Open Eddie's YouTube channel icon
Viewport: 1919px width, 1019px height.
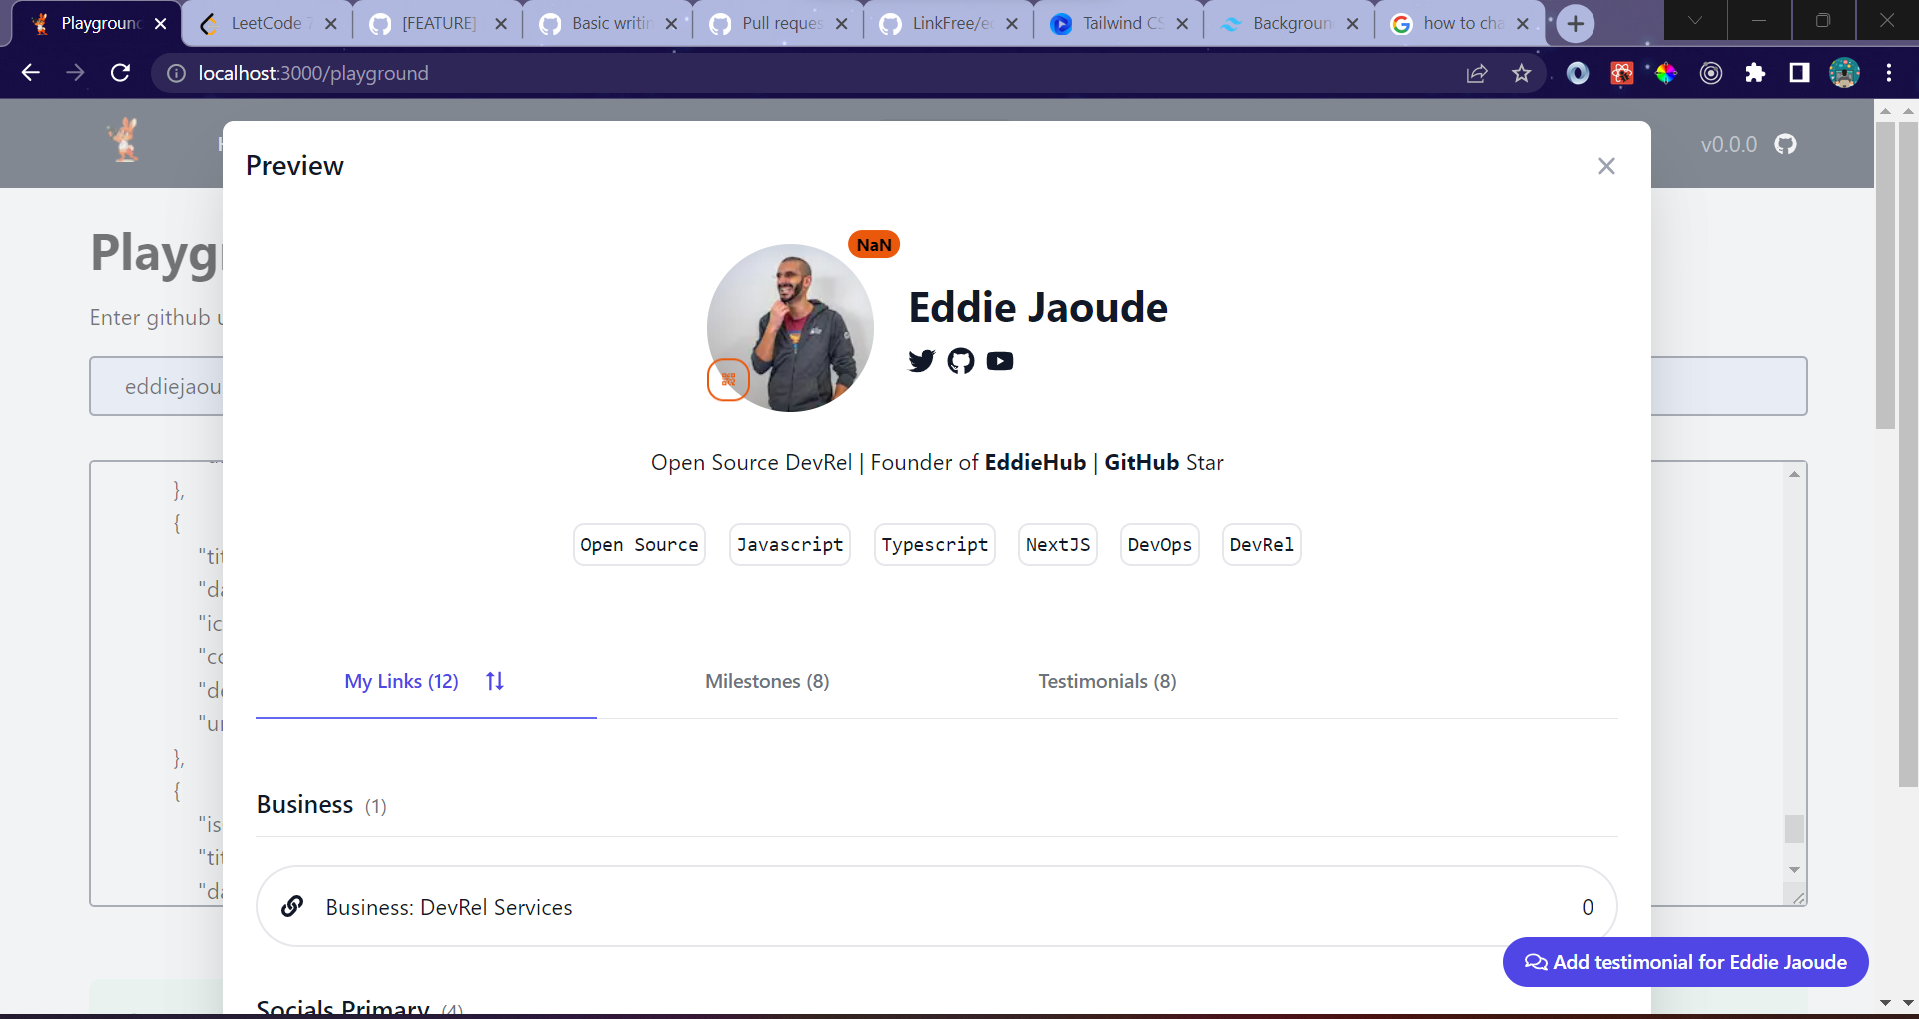tap(999, 361)
